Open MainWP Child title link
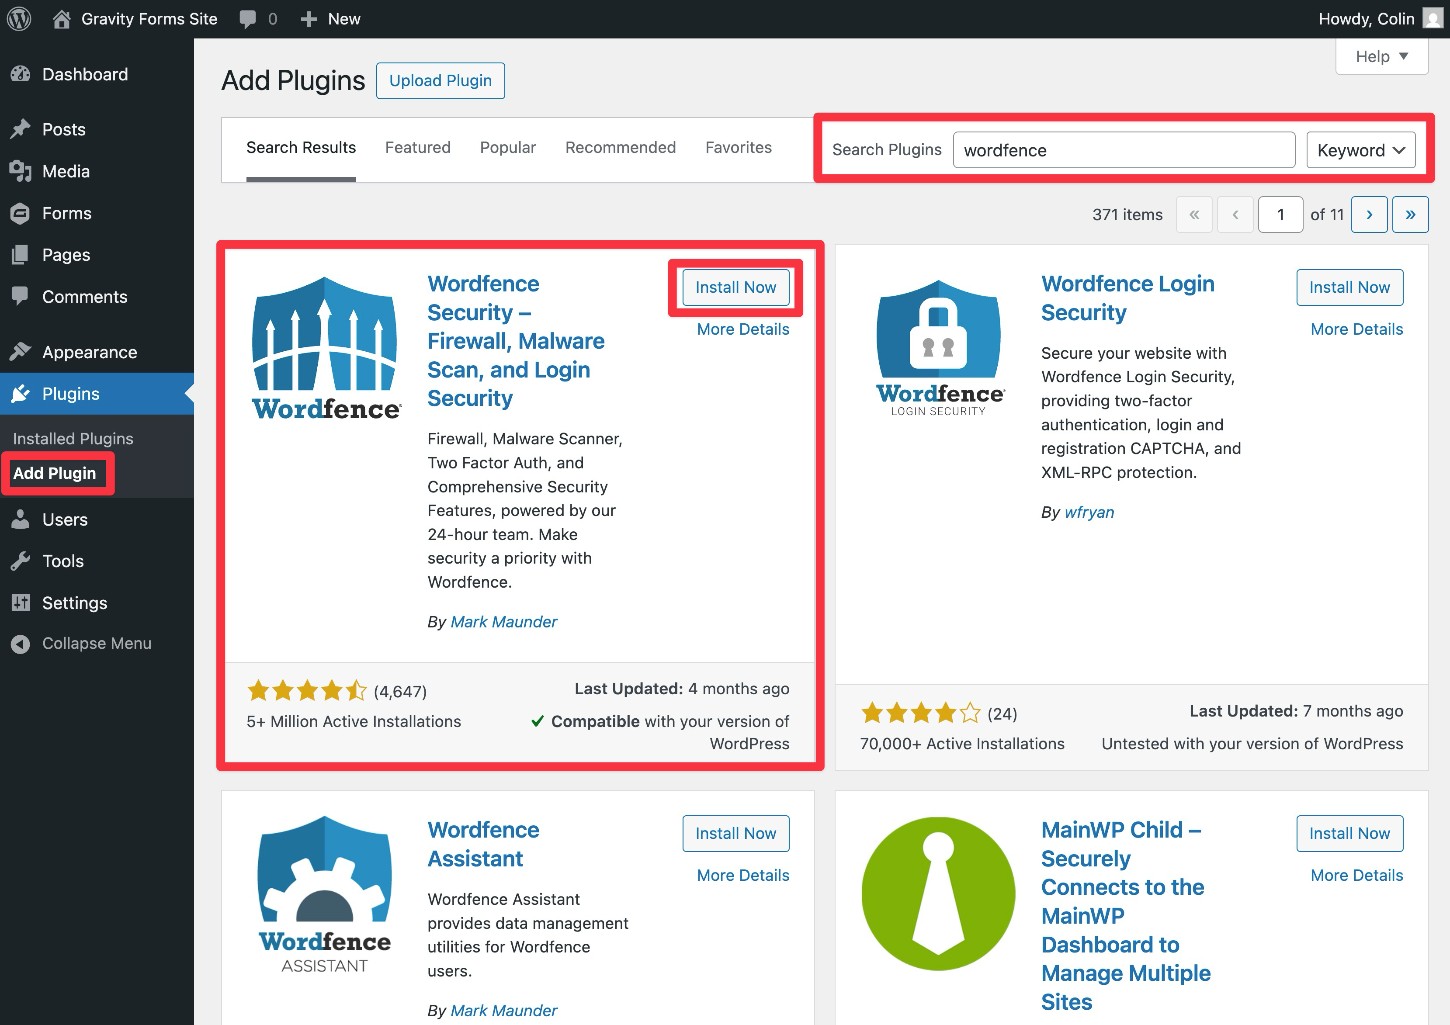1450x1025 pixels. coord(1126,915)
